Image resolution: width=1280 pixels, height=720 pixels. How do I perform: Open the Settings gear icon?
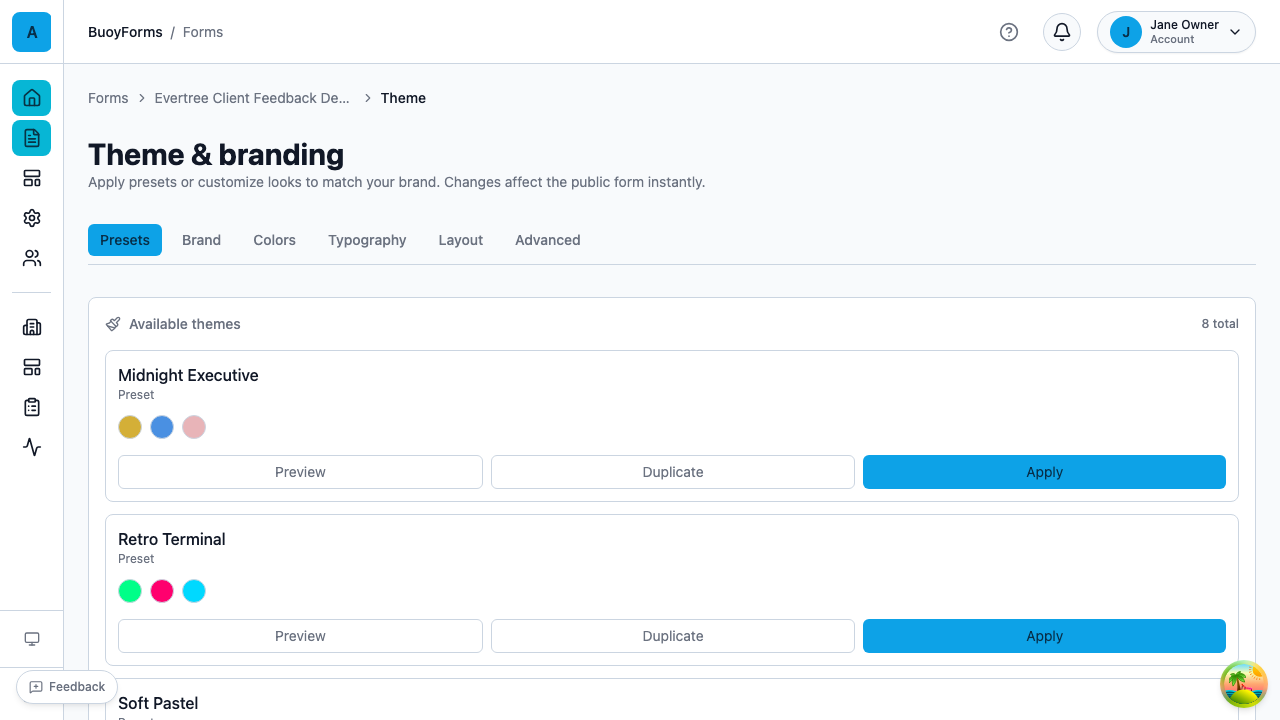click(x=31, y=218)
